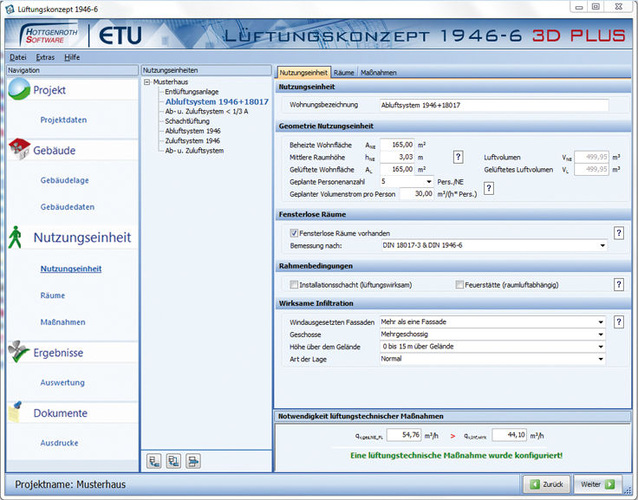Click the Gebäude house icon
This screenshot has width=638, height=500.
(x=19, y=149)
